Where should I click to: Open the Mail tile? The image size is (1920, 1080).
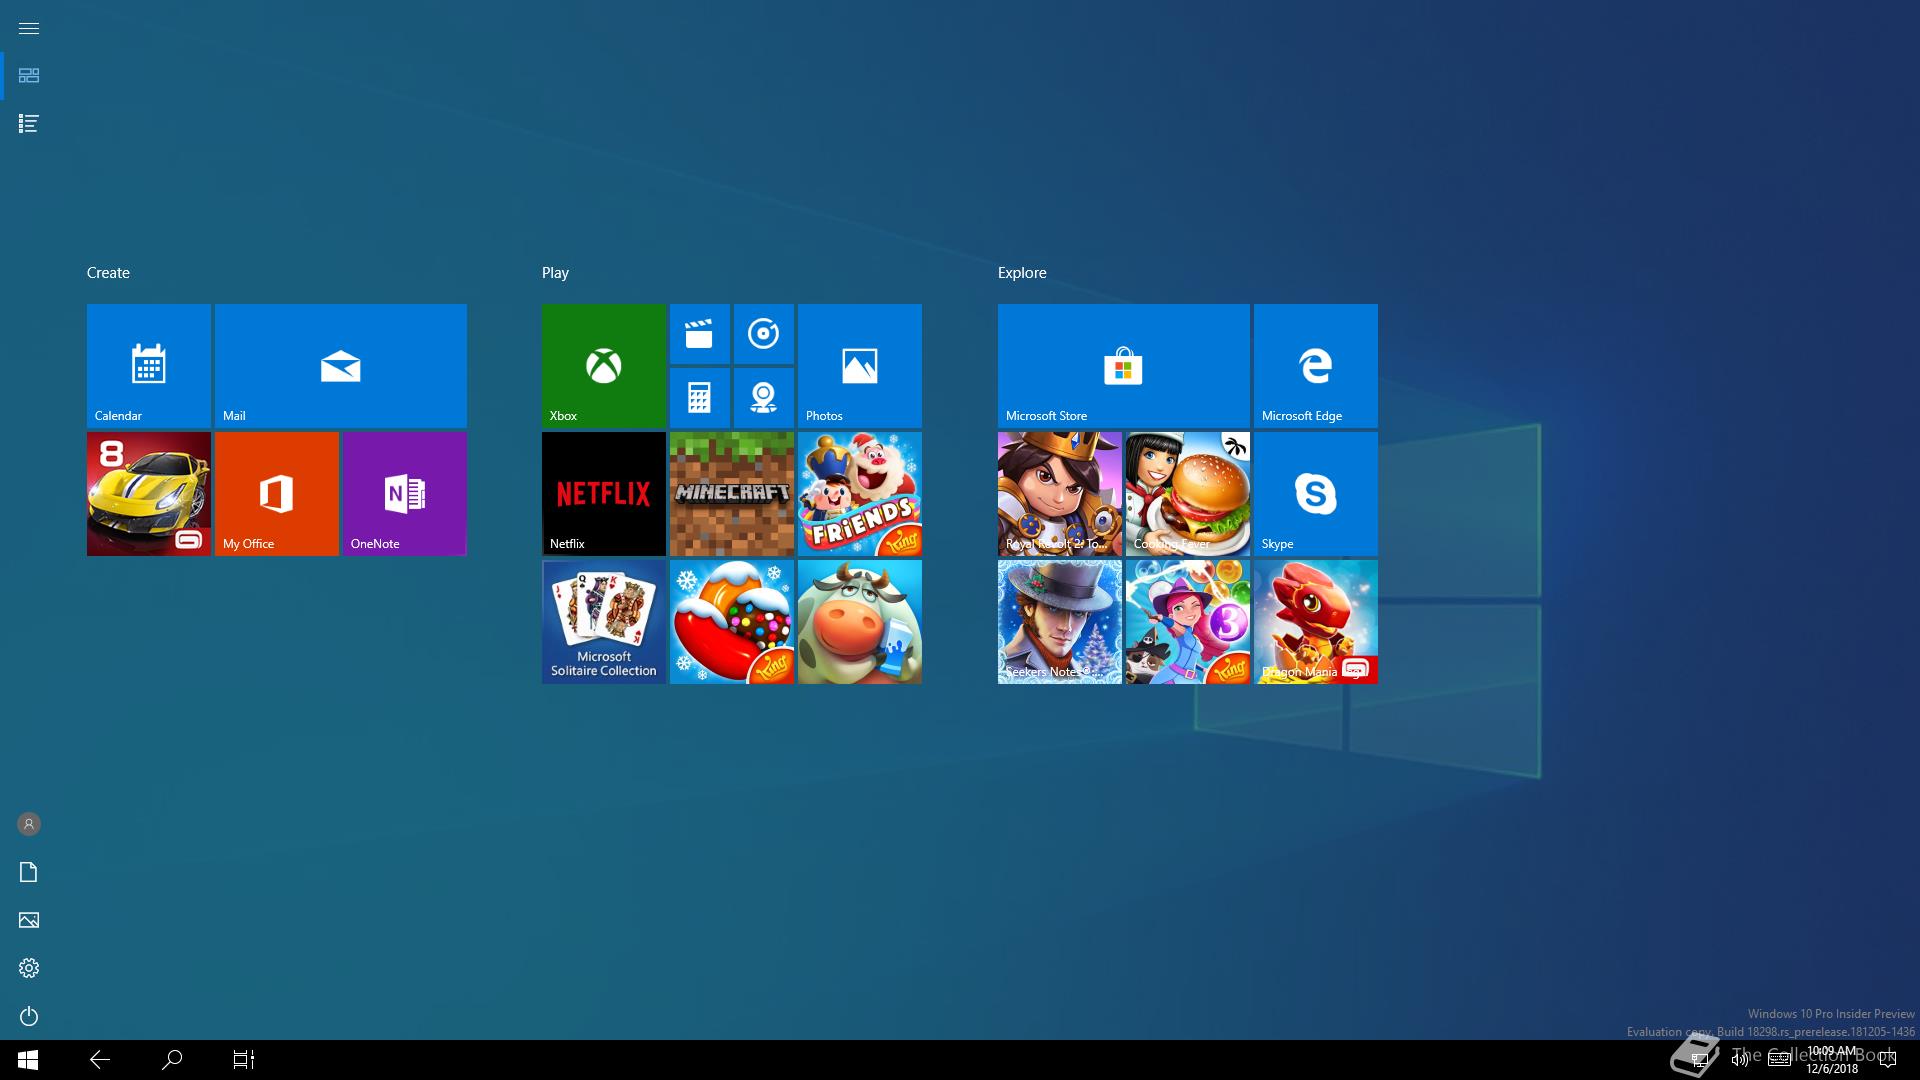click(341, 366)
